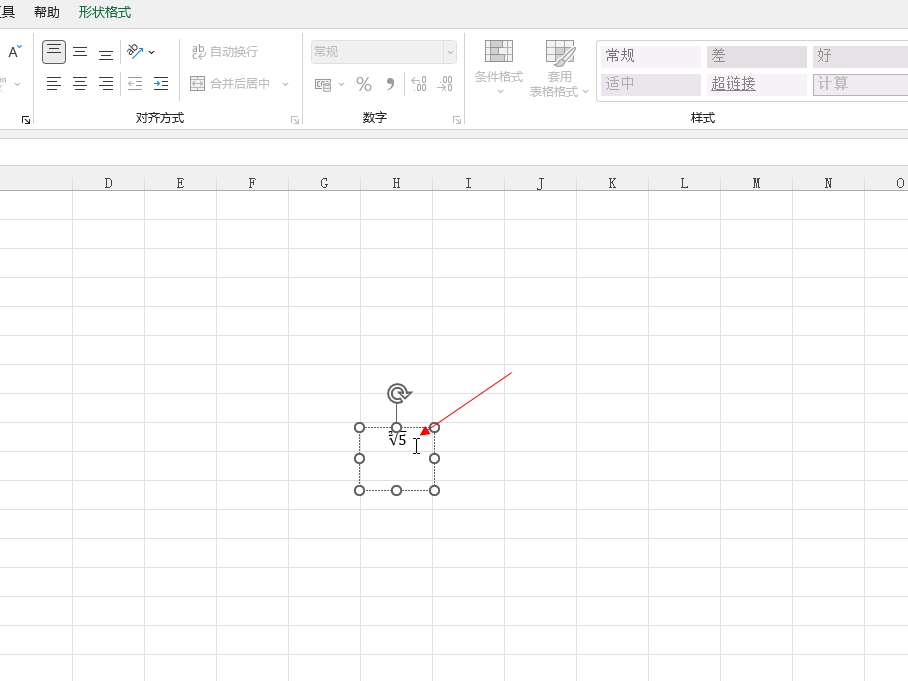Center text horizontally
Screen dimensions: 908x681
coord(80,84)
